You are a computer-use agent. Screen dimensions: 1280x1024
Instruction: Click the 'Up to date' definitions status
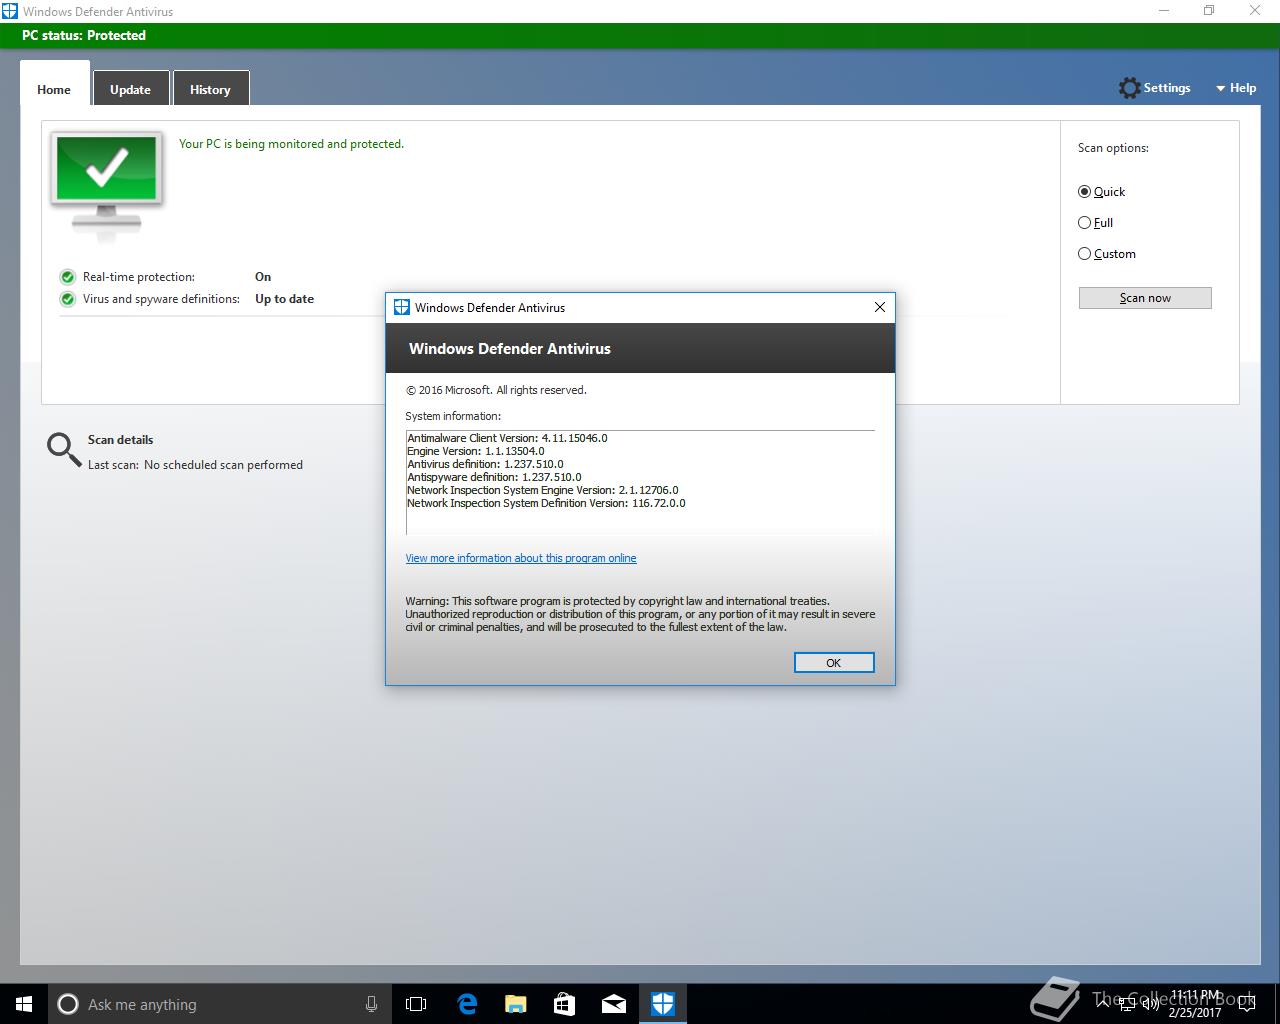pyautogui.click(x=284, y=299)
